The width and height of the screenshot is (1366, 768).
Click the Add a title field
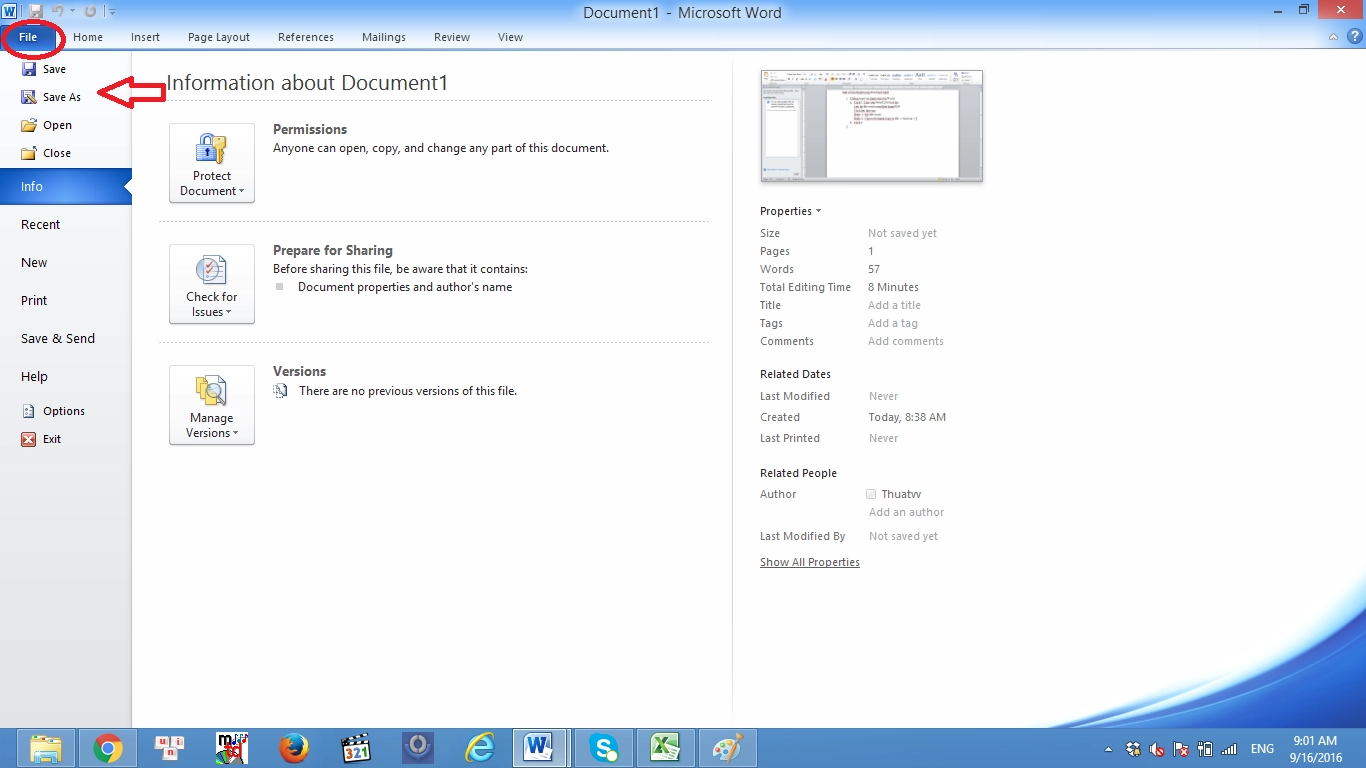tap(894, 305)
